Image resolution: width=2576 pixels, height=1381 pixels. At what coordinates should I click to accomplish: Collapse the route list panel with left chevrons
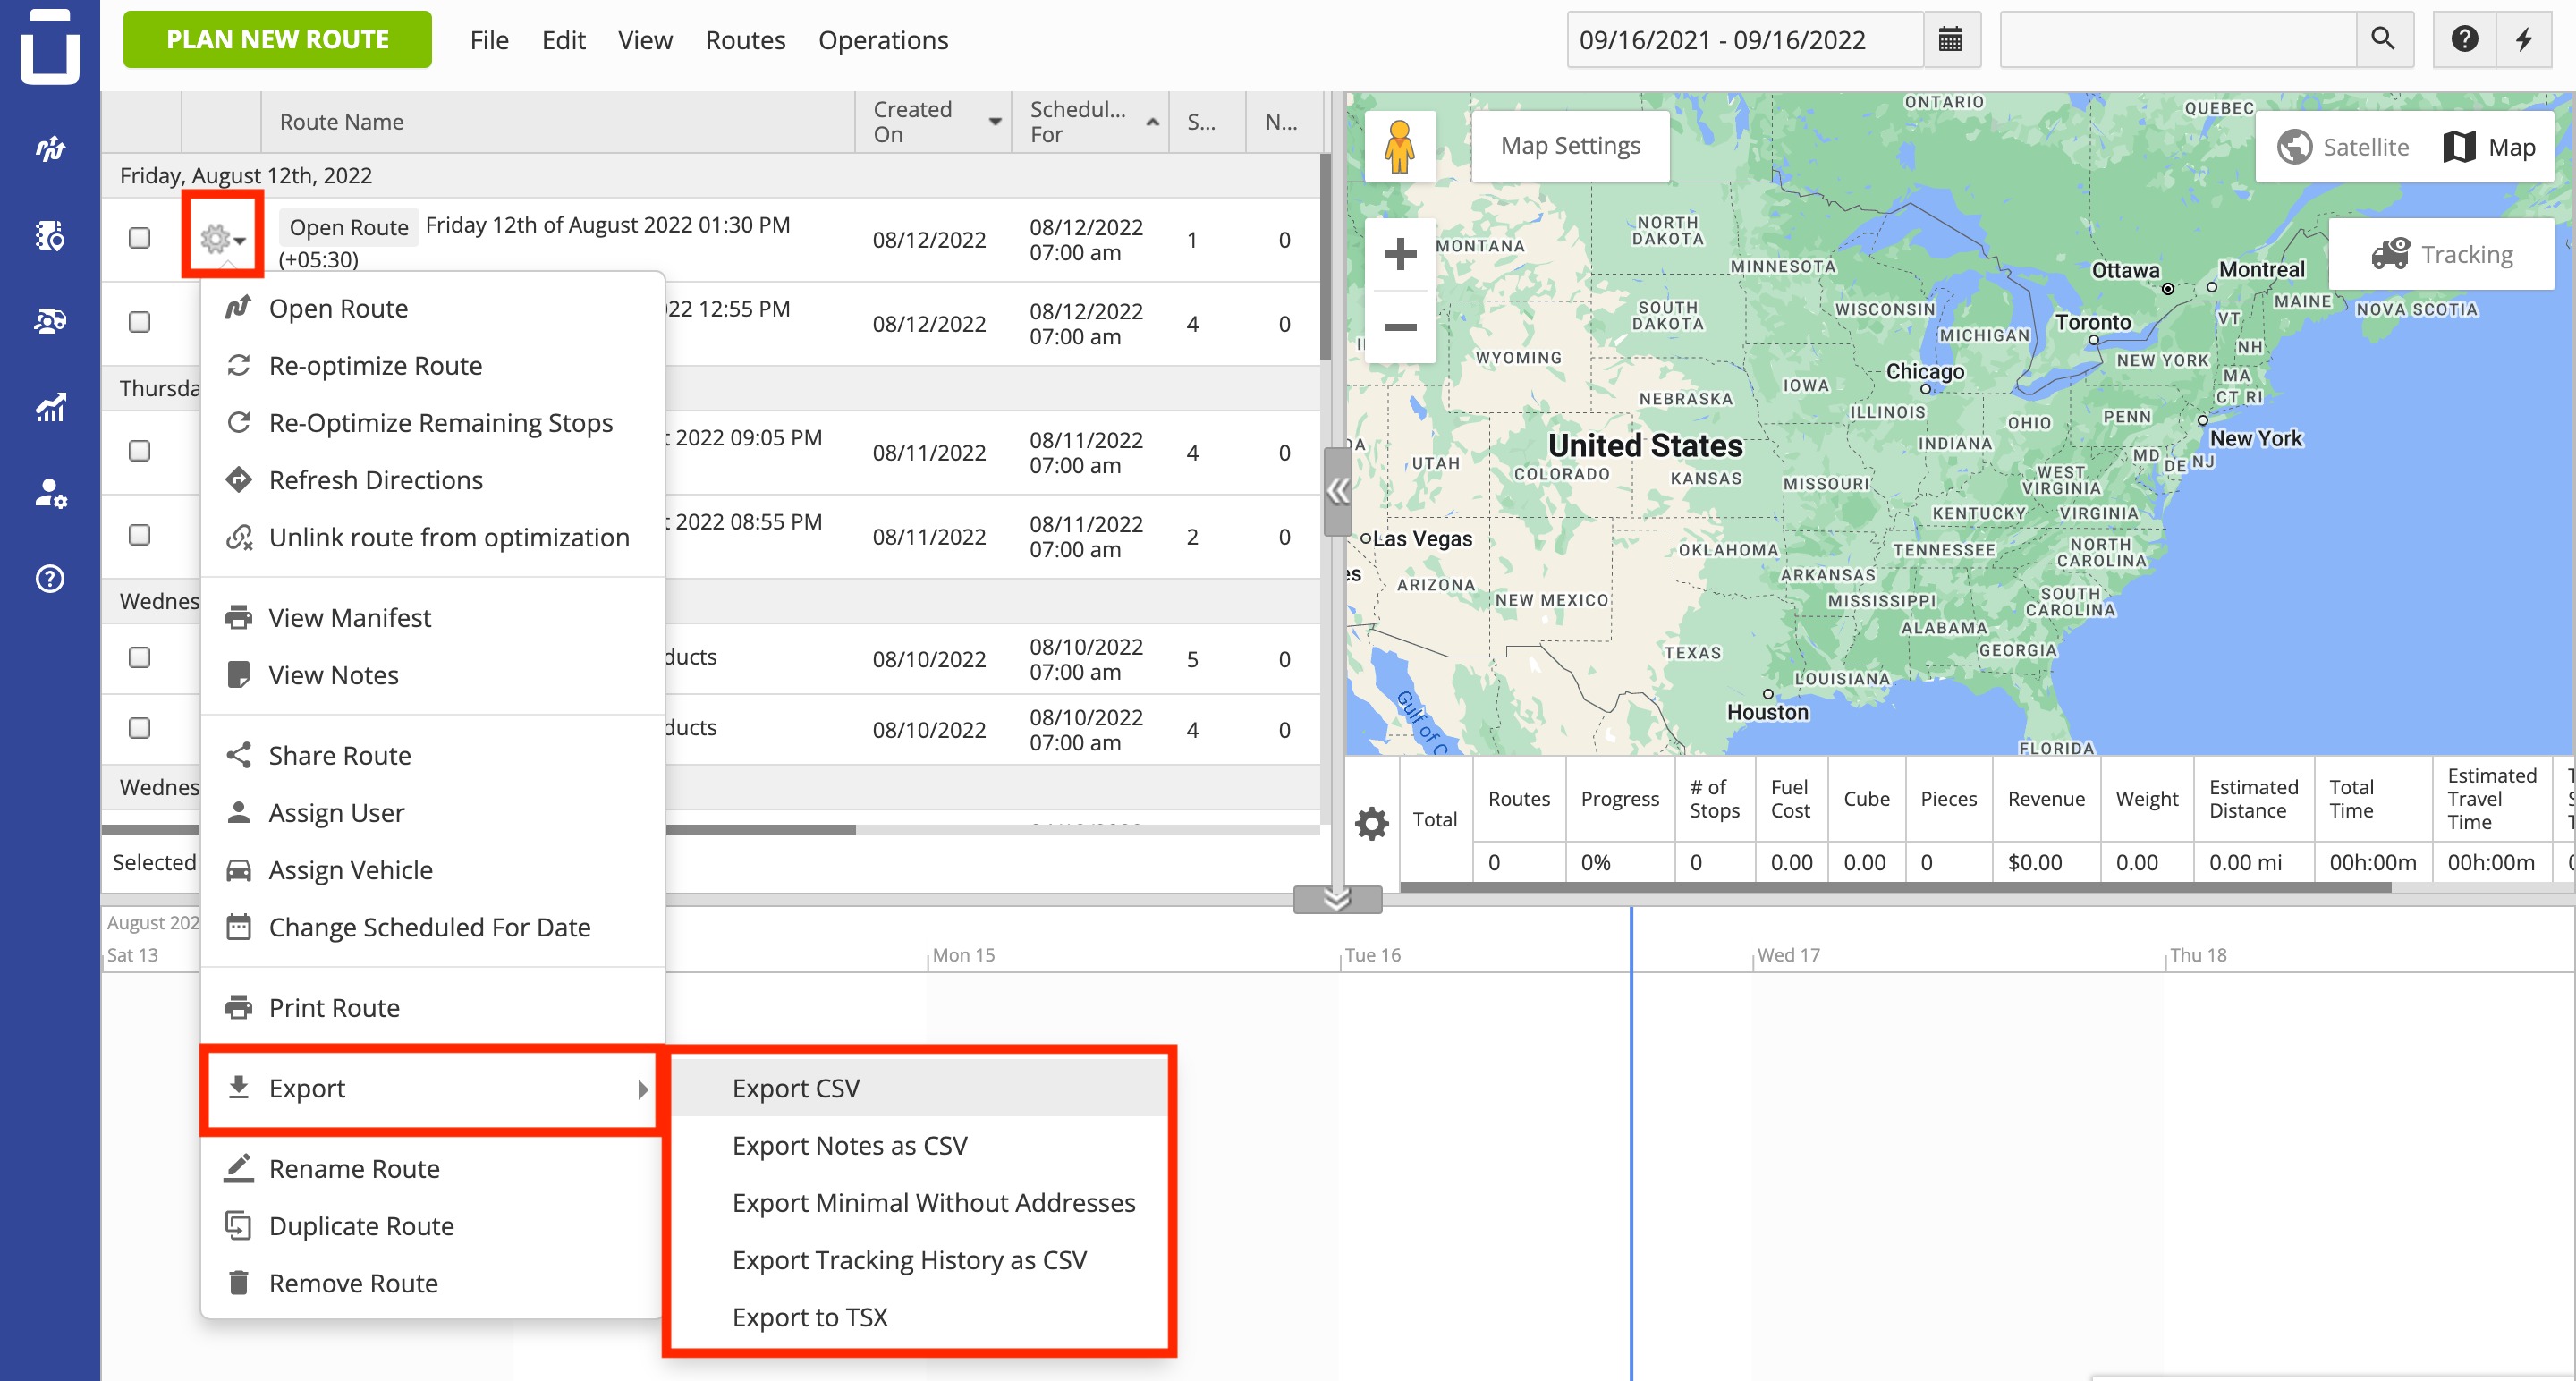(1337, 492)
